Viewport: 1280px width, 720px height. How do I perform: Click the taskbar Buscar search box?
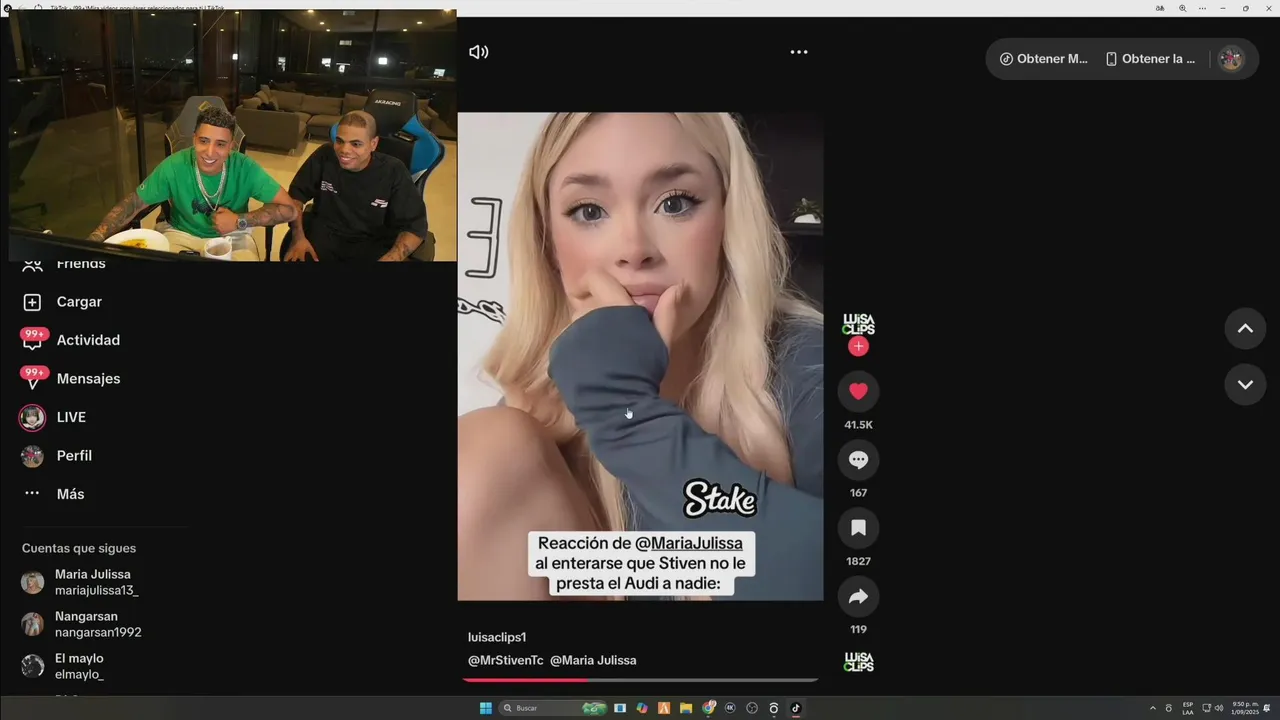[x=553, y=708]
